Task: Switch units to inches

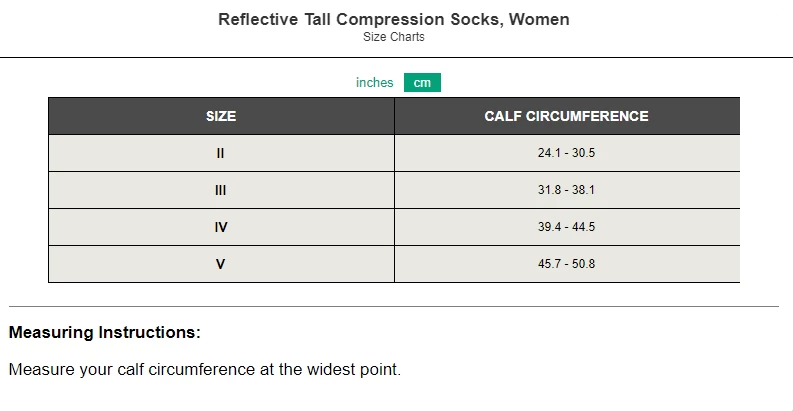Action: (374, 83)
